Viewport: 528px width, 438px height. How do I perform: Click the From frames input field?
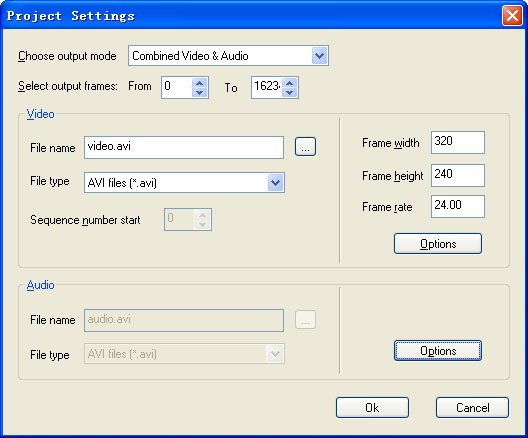pos(177,88)
